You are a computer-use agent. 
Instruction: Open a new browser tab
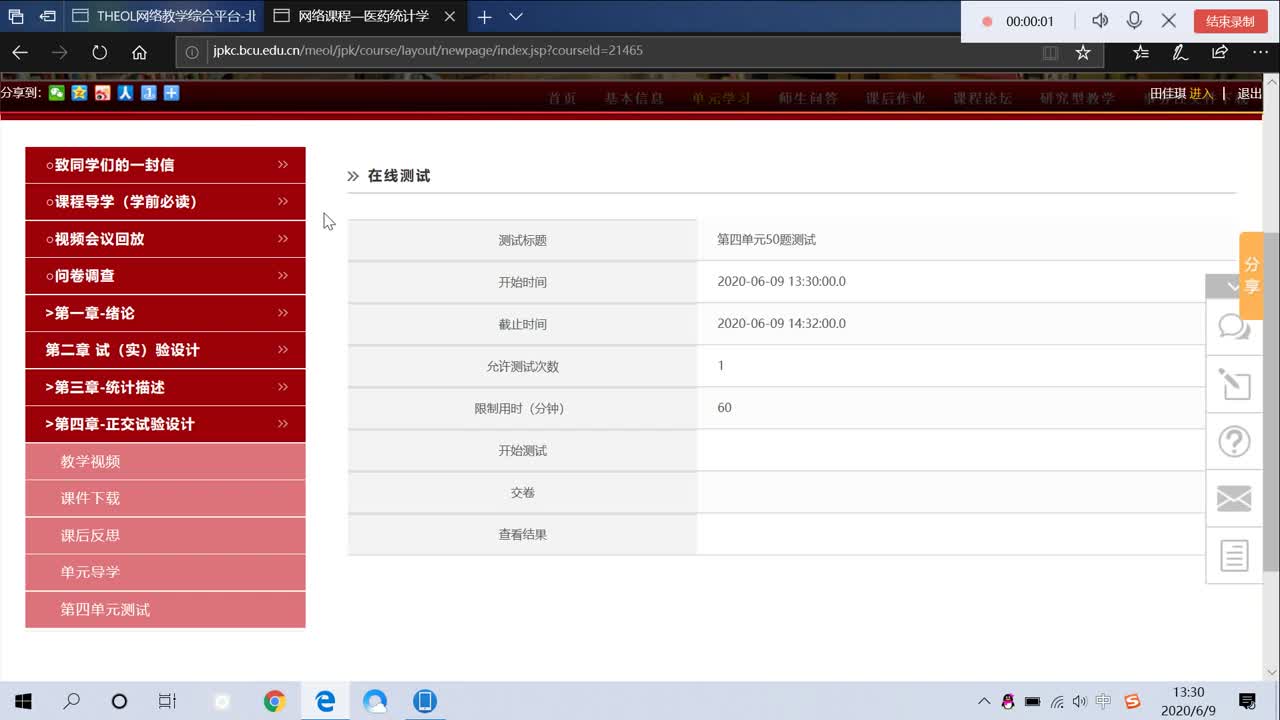tap(484, 17)
